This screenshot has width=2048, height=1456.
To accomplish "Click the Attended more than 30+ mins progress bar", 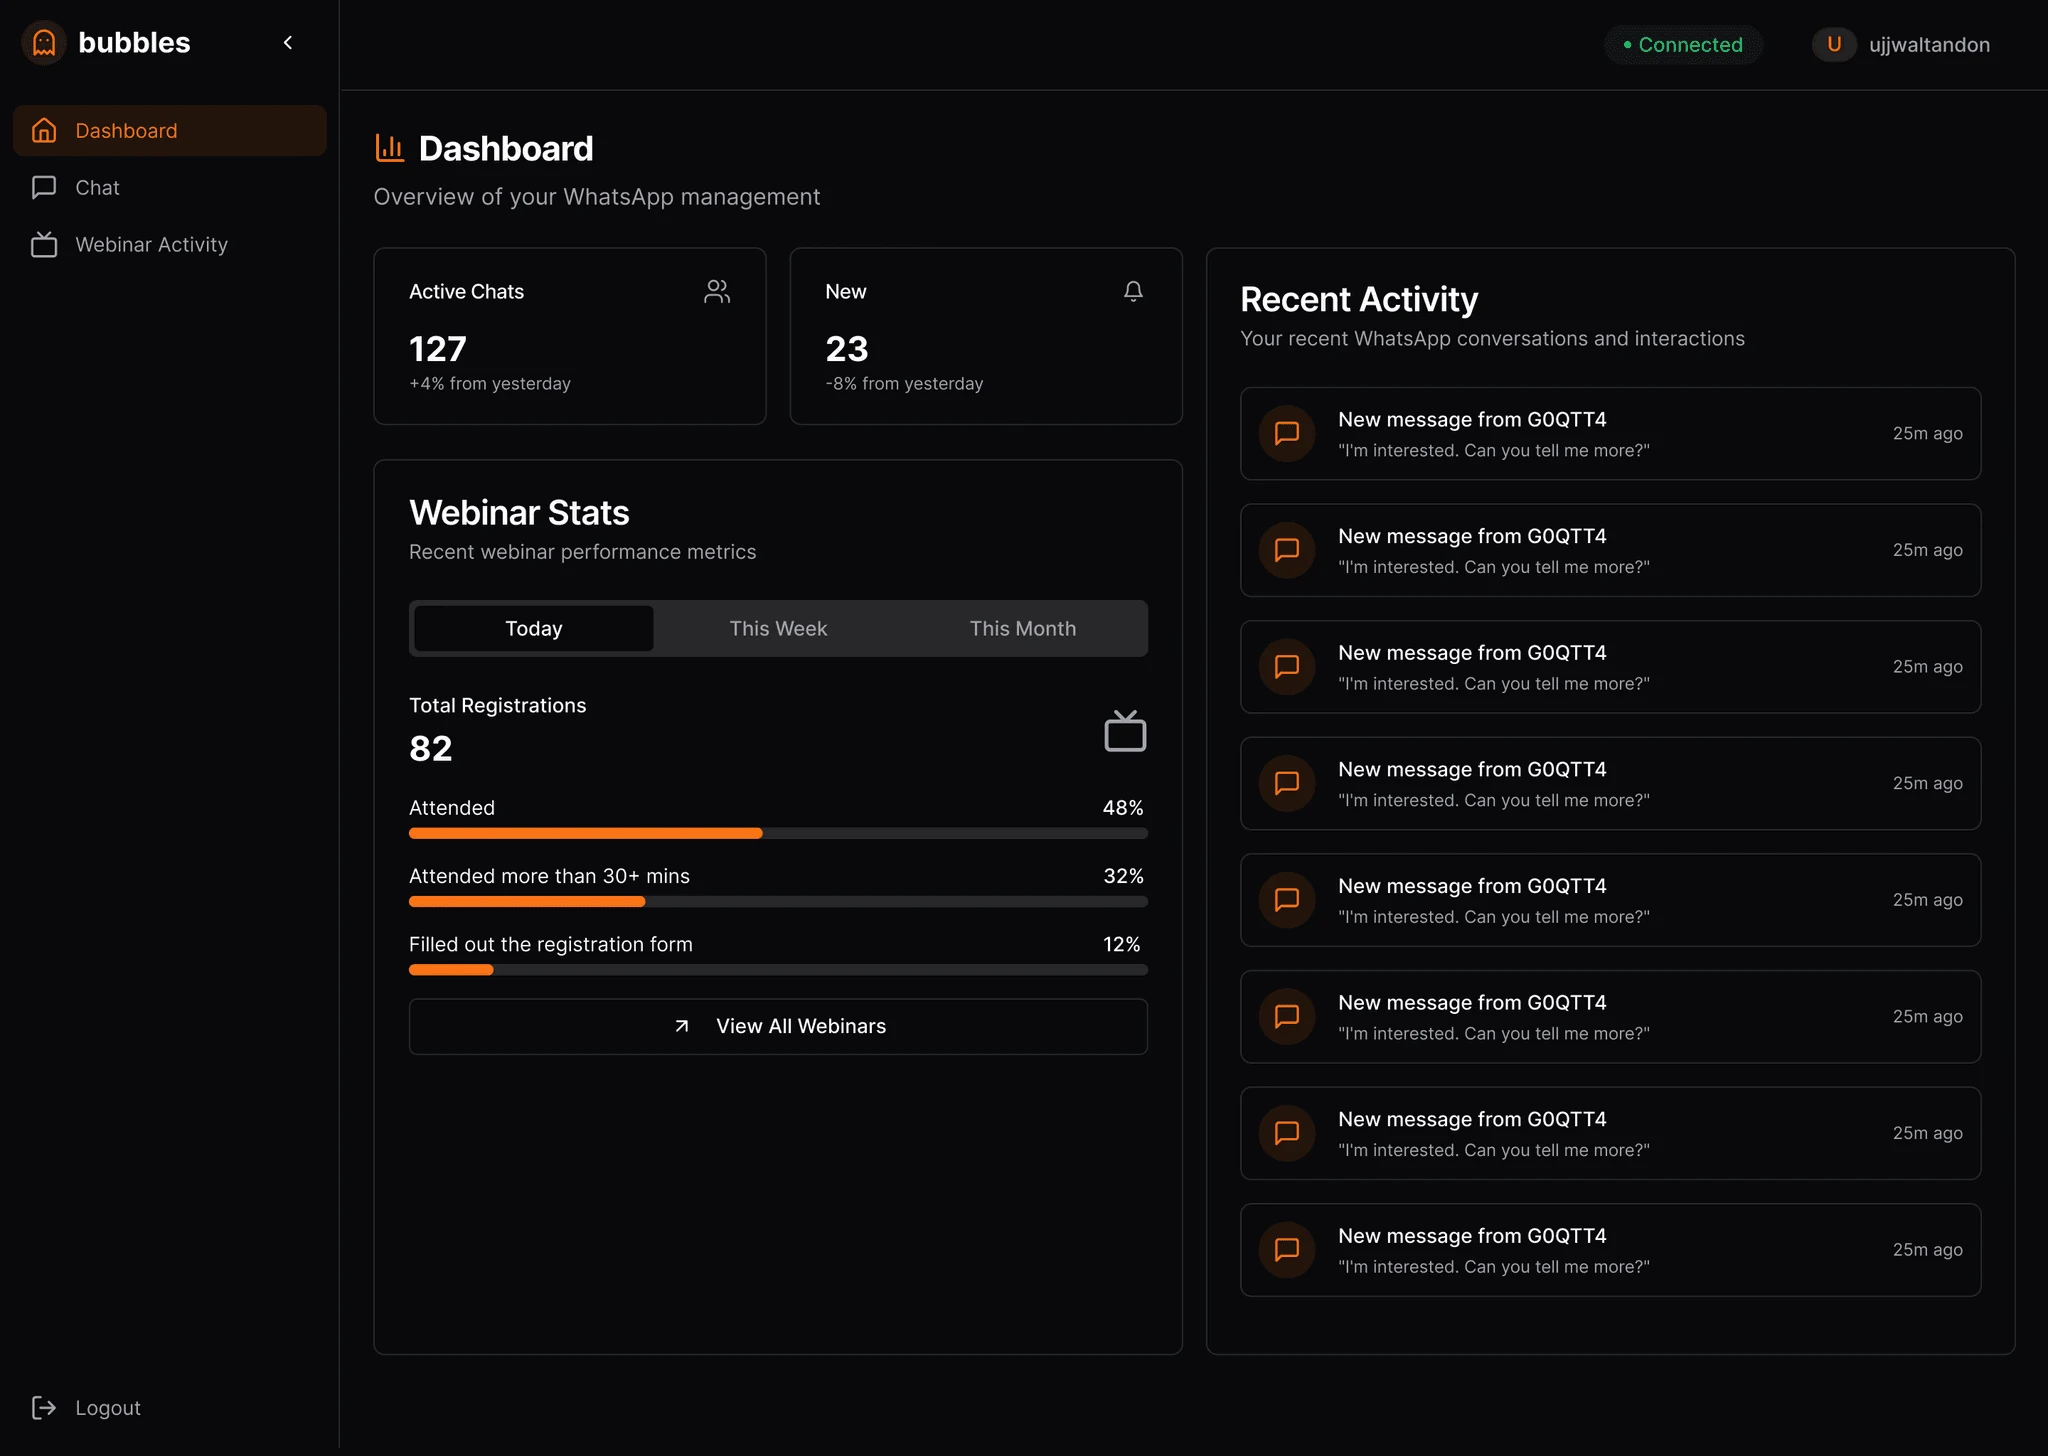I will coord(778,901).
